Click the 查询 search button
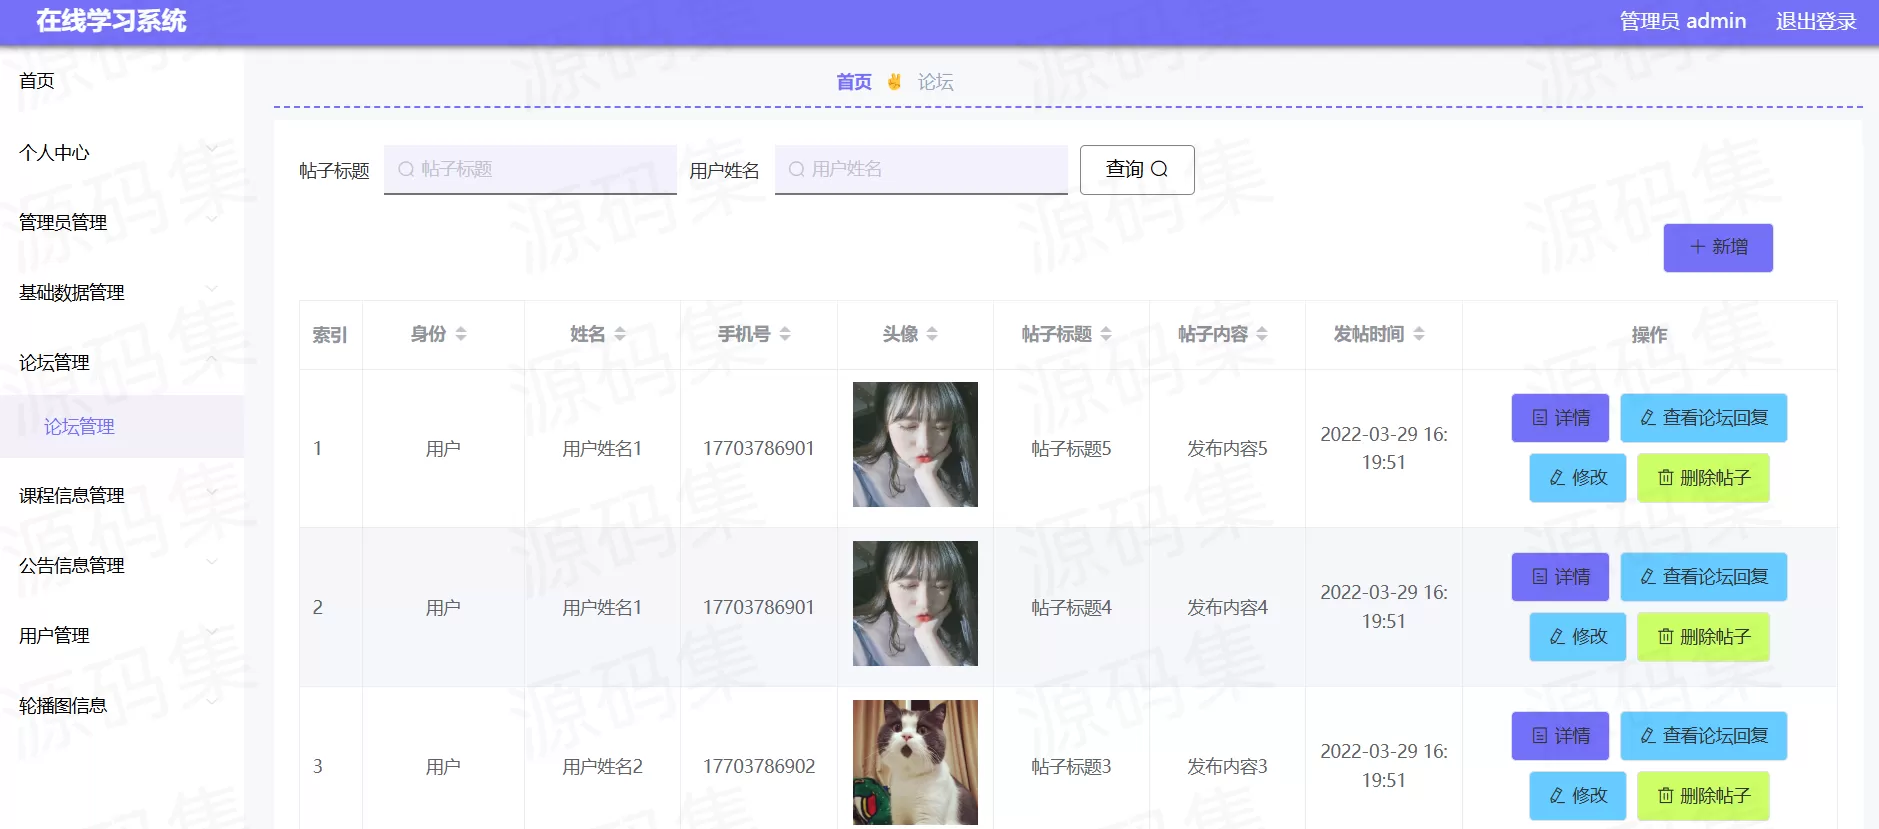 [x=1137, y=169]
